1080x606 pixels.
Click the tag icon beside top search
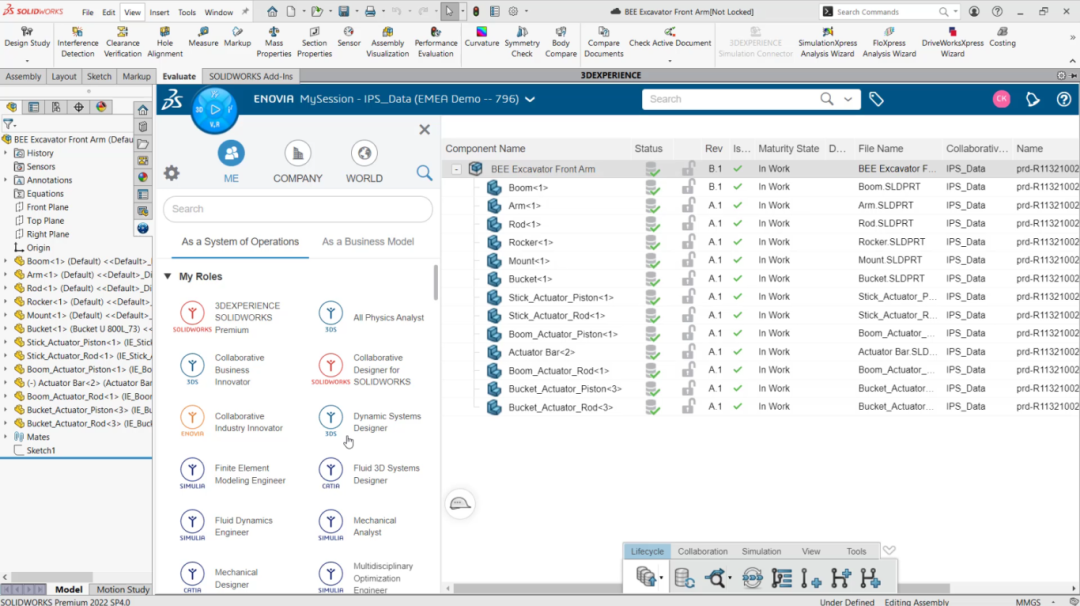[x=876, y=99]
